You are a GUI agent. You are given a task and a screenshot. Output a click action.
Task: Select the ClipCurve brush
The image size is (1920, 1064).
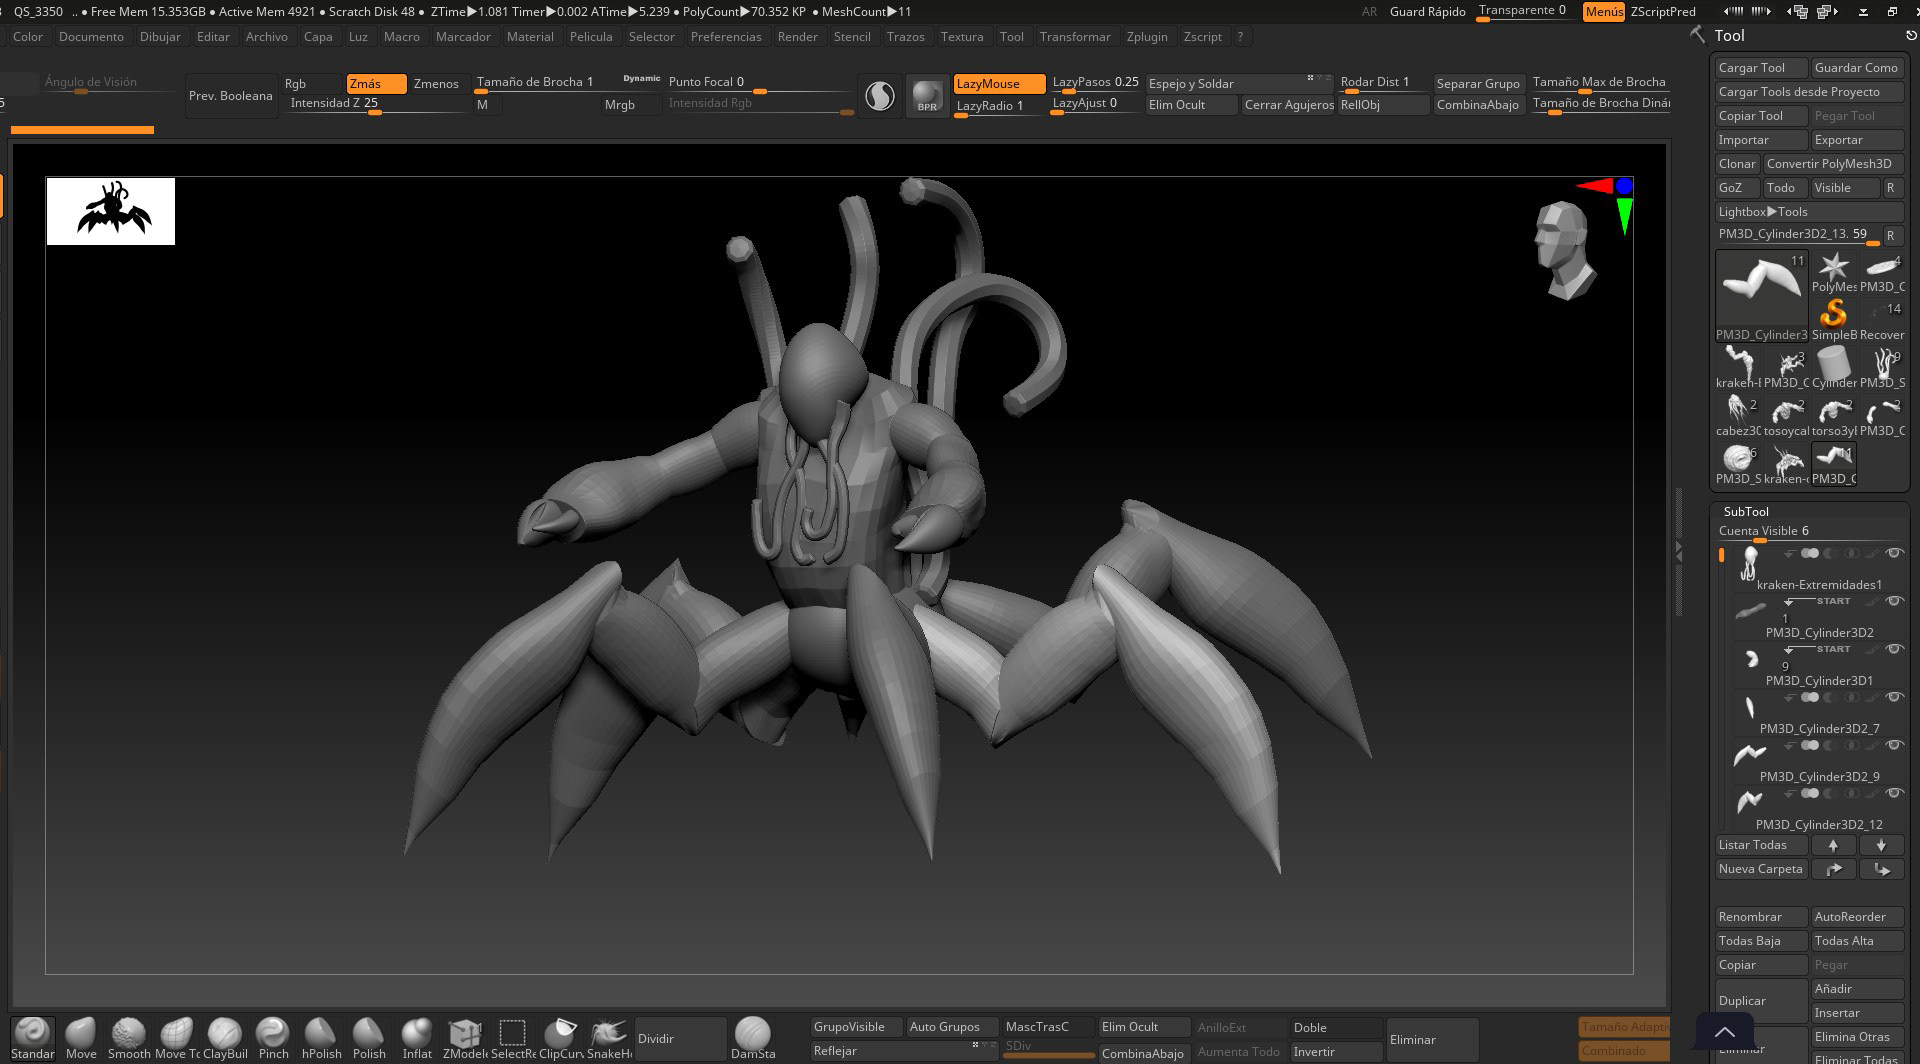[561, 1038]
